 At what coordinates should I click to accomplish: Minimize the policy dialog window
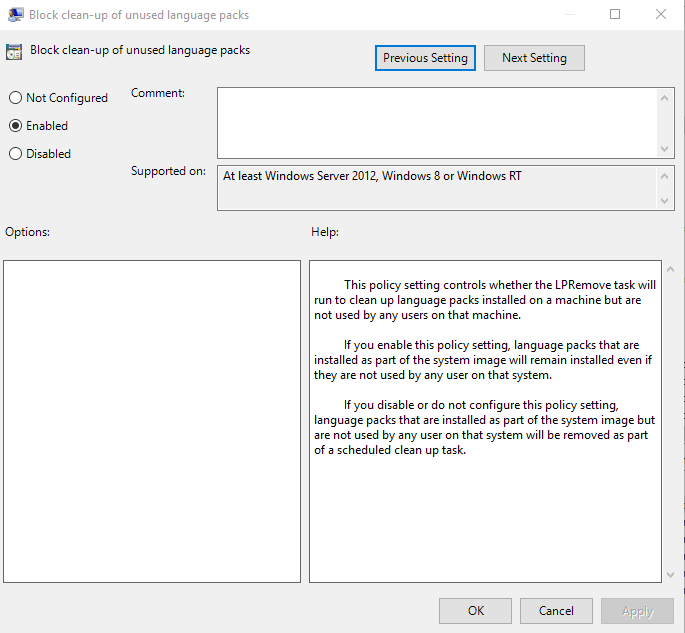click(x=570, y=14)
